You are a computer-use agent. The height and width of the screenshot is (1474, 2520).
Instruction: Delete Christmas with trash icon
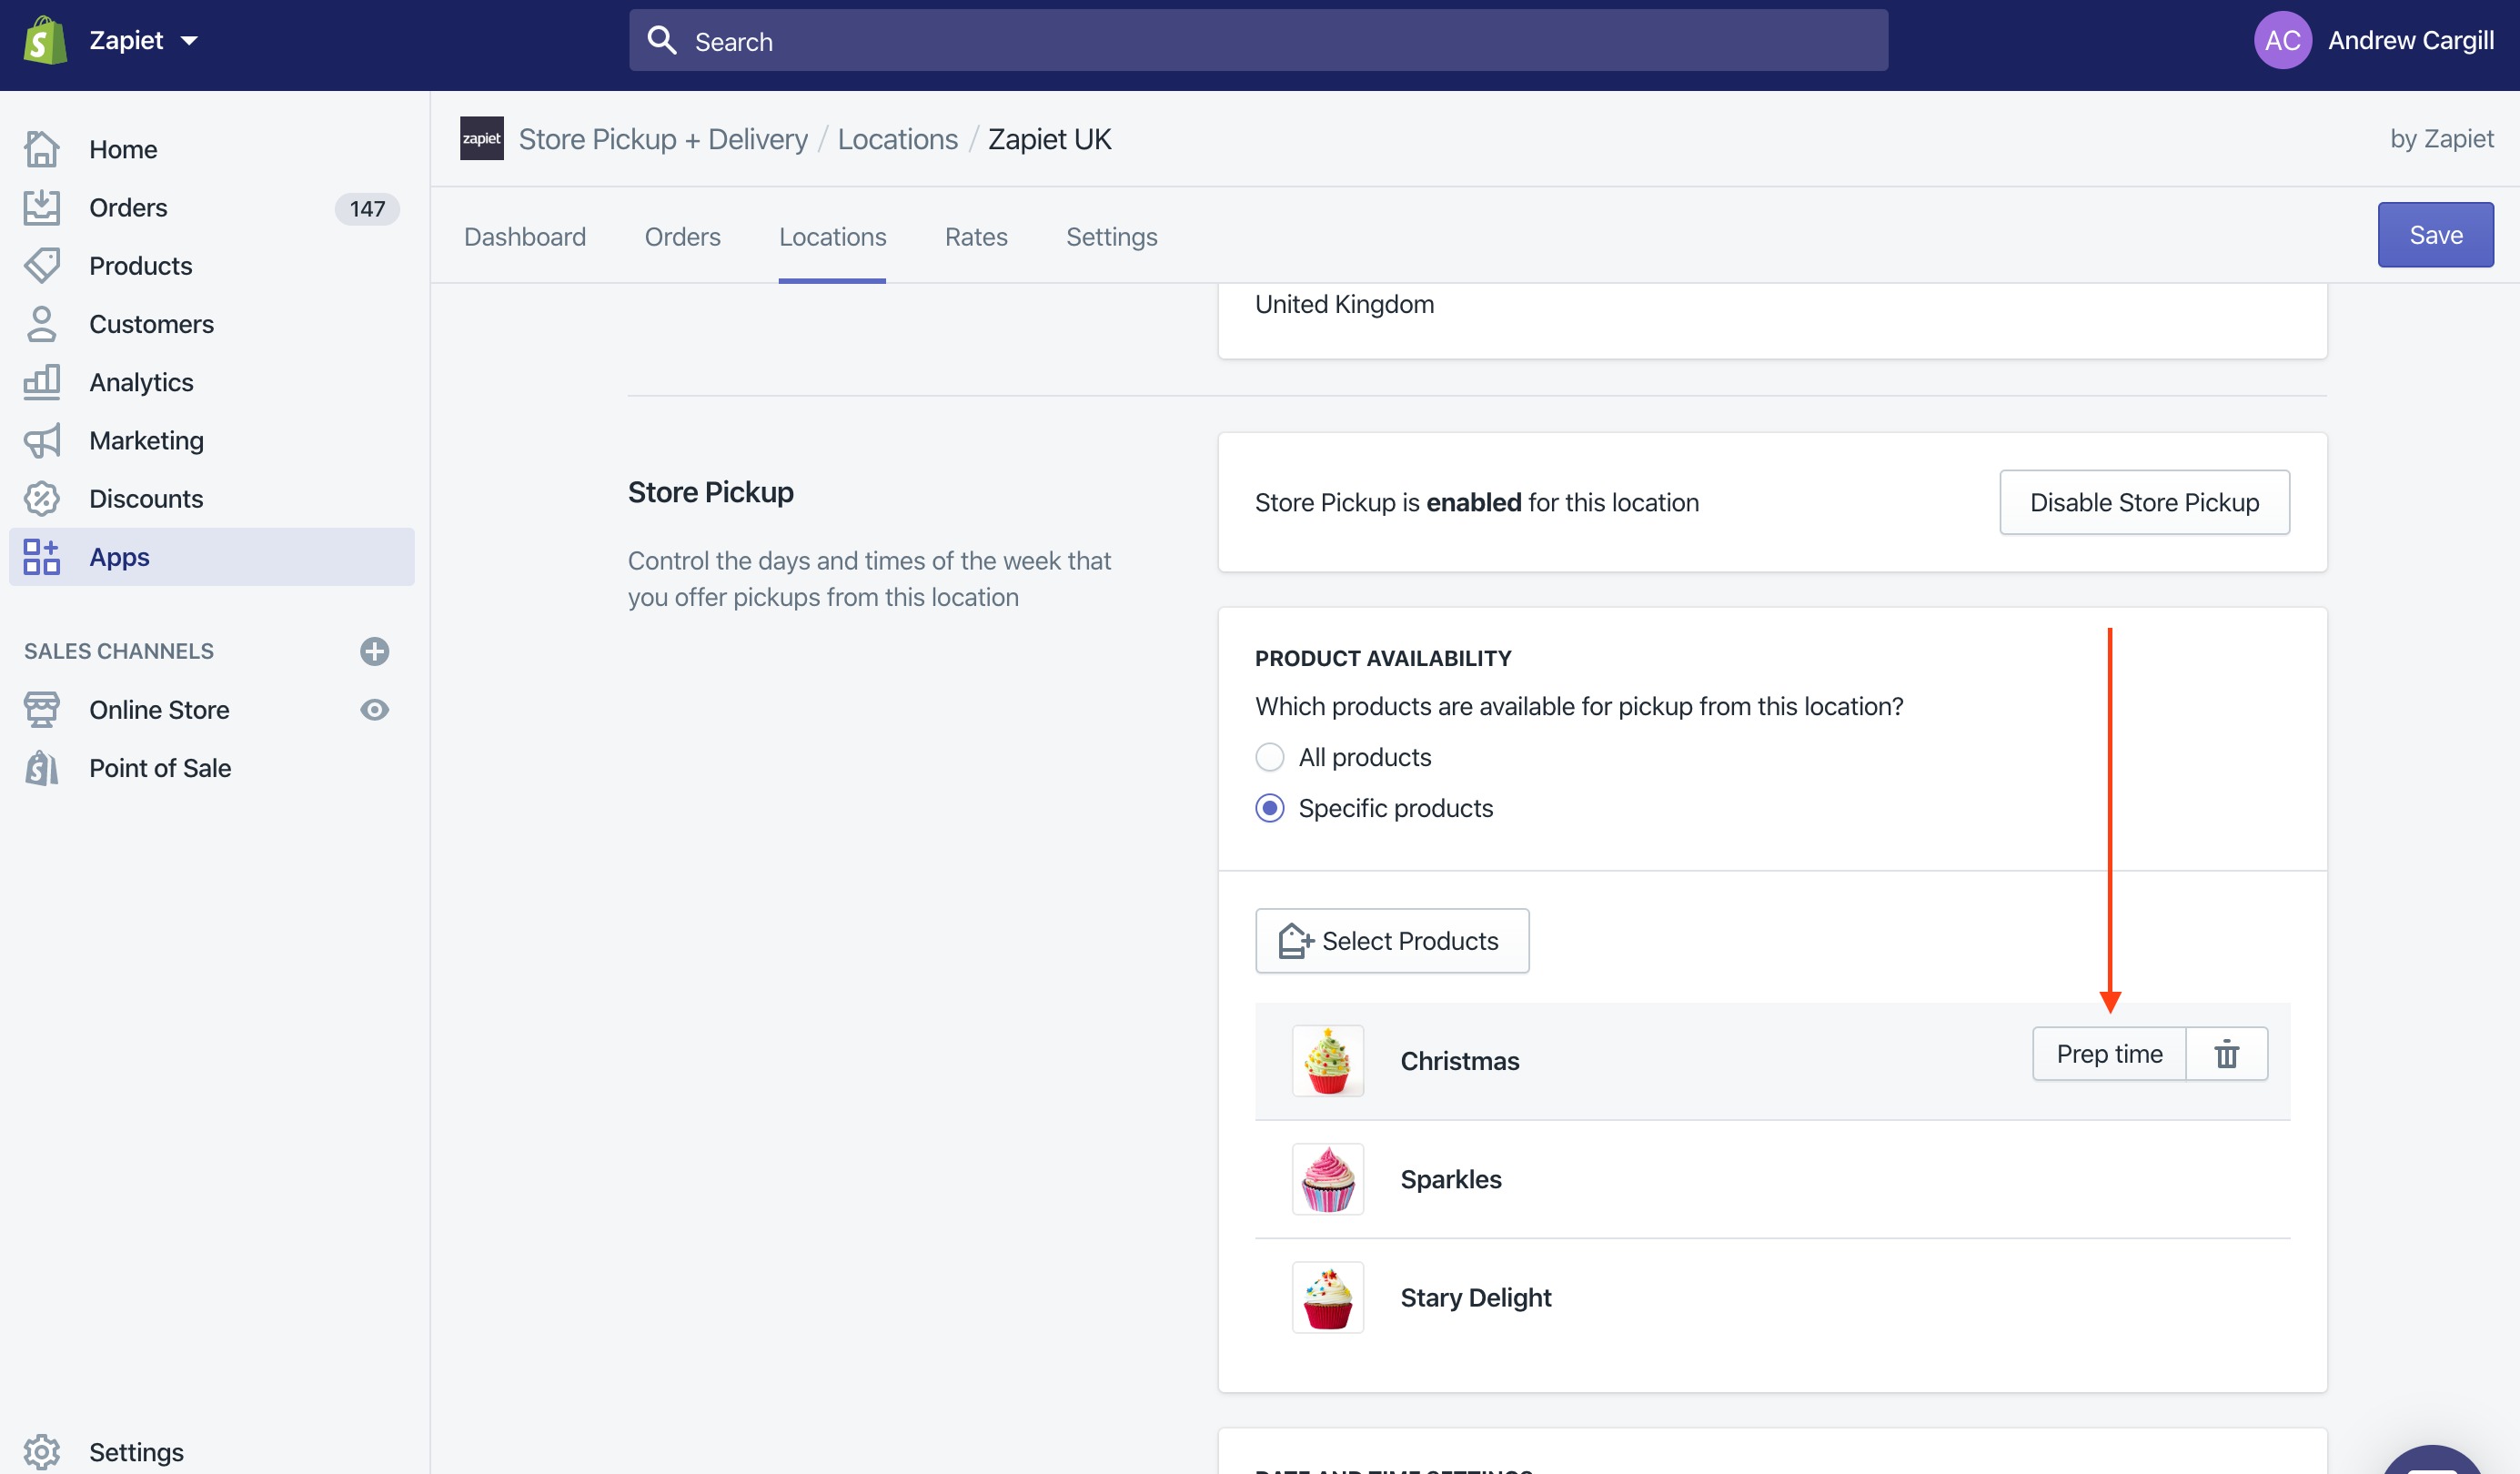click(x=2226, y=1054)
